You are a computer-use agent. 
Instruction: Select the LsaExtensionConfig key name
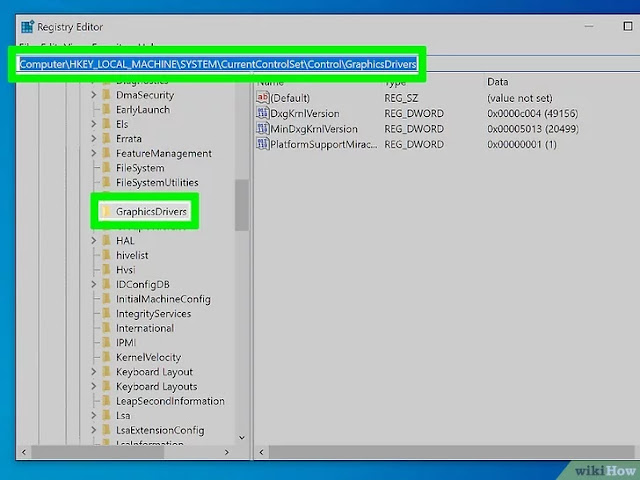point(160,430)
